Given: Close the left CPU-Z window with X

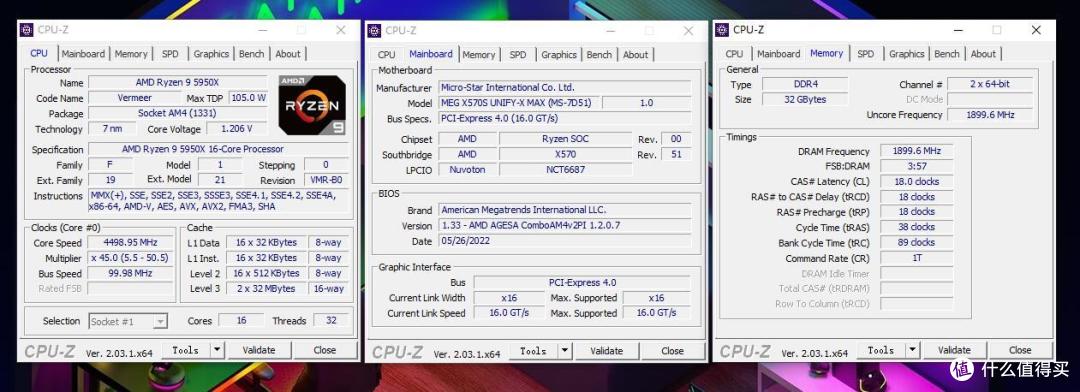Looking at the screenshot, I should (x=340, y=30).
